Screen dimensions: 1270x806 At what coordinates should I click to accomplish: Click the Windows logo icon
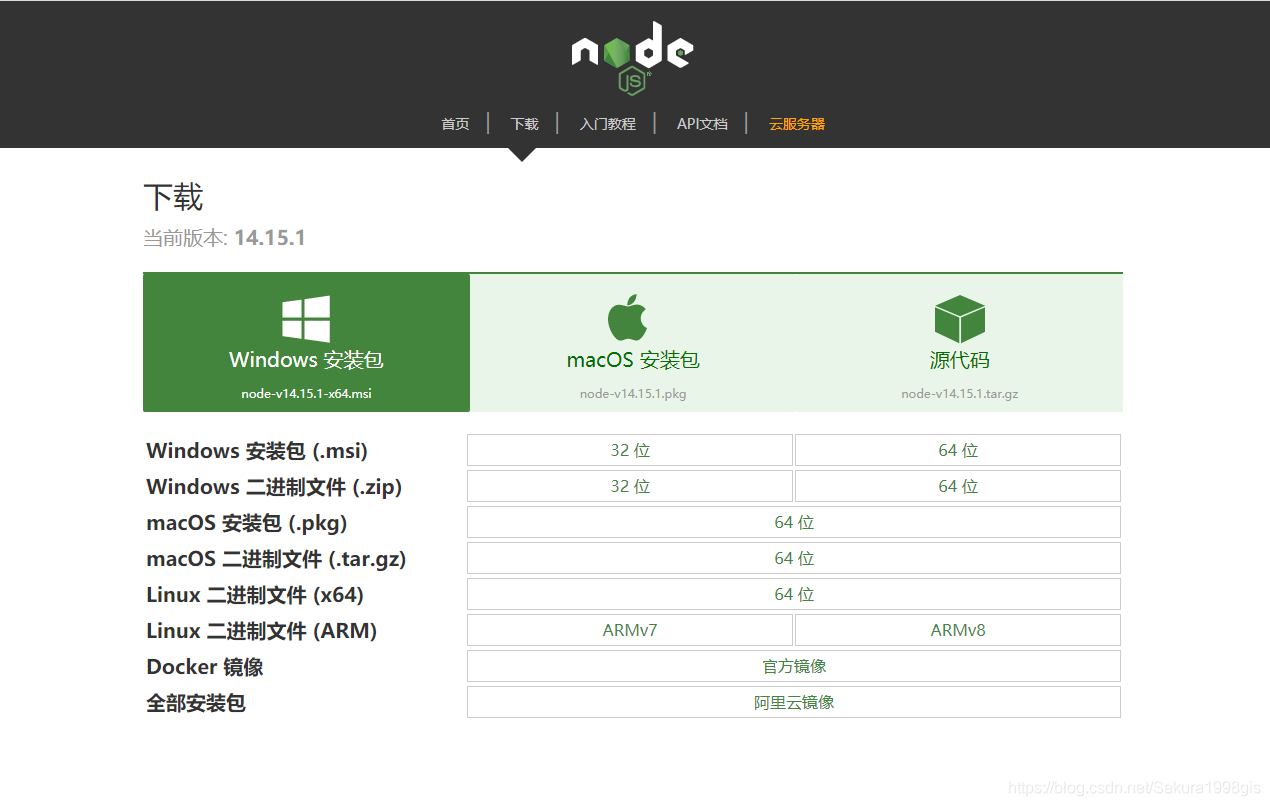(x=306, y=319)
